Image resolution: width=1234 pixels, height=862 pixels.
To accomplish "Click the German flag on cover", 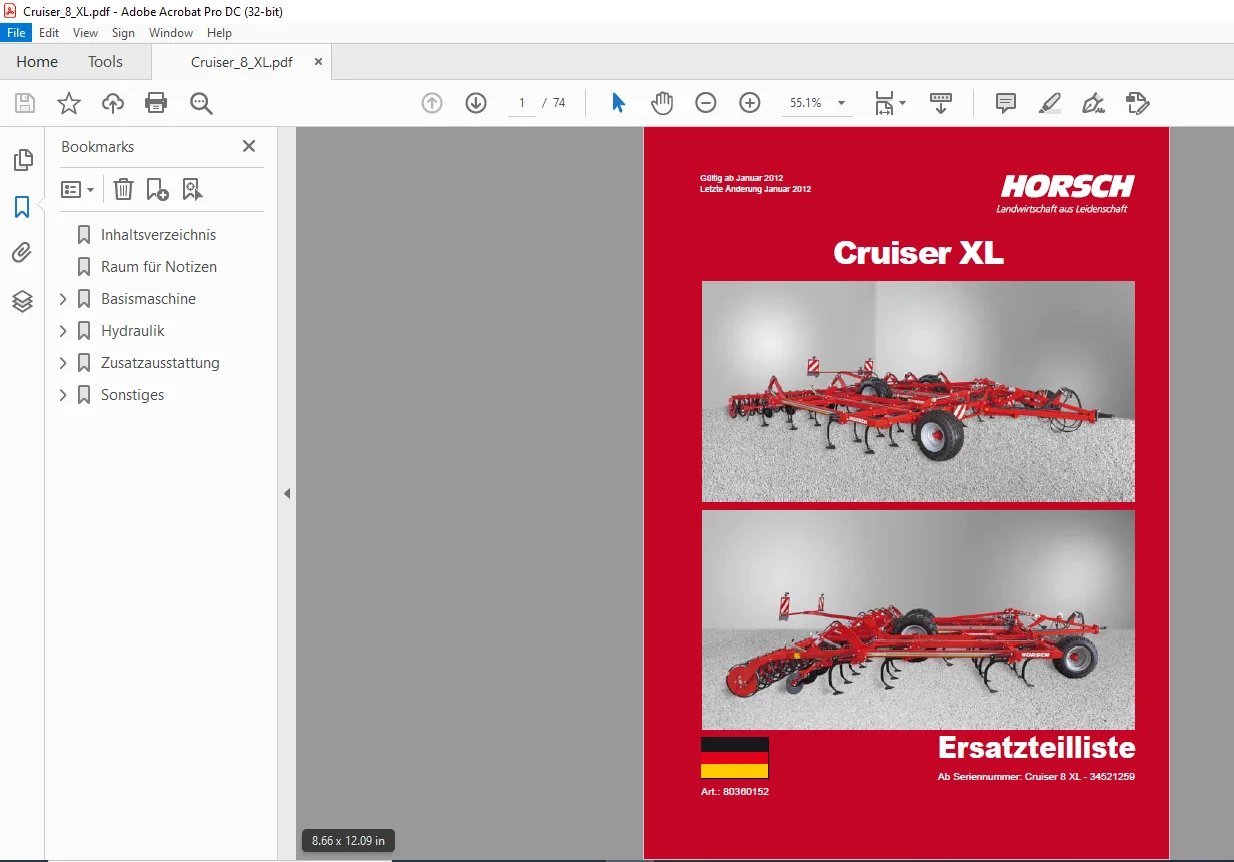I will tap(735, 758).
